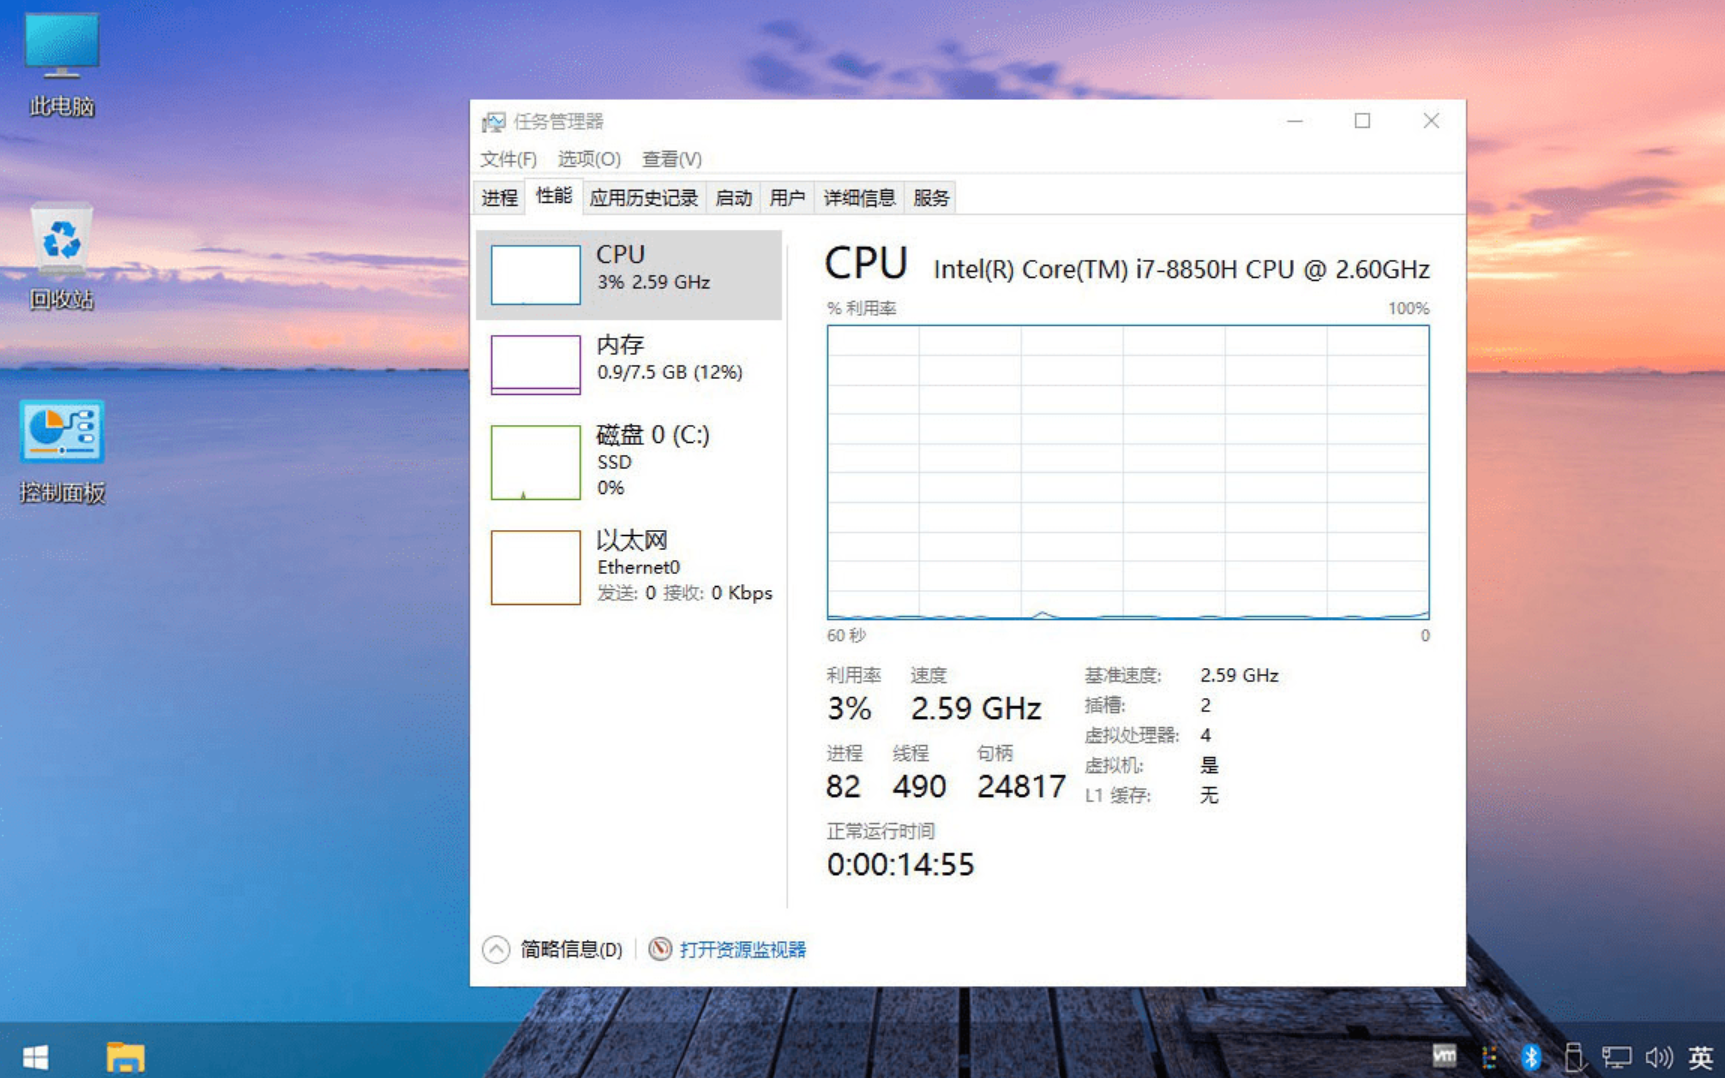Close the 任务管理器 window
This screenshot has width=1725, height=1078.
[1431, 121]
